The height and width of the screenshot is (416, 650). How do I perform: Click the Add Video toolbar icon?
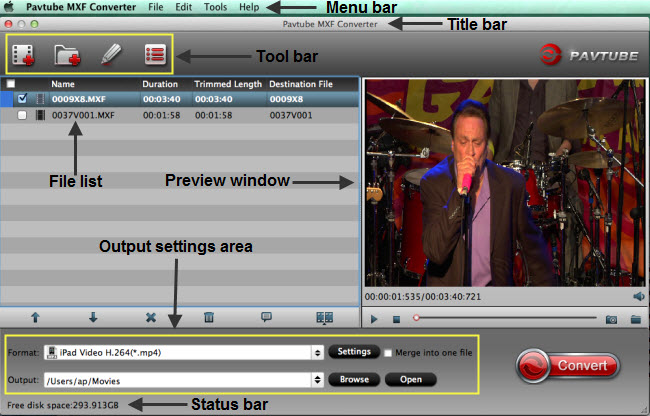click(23, 55)
